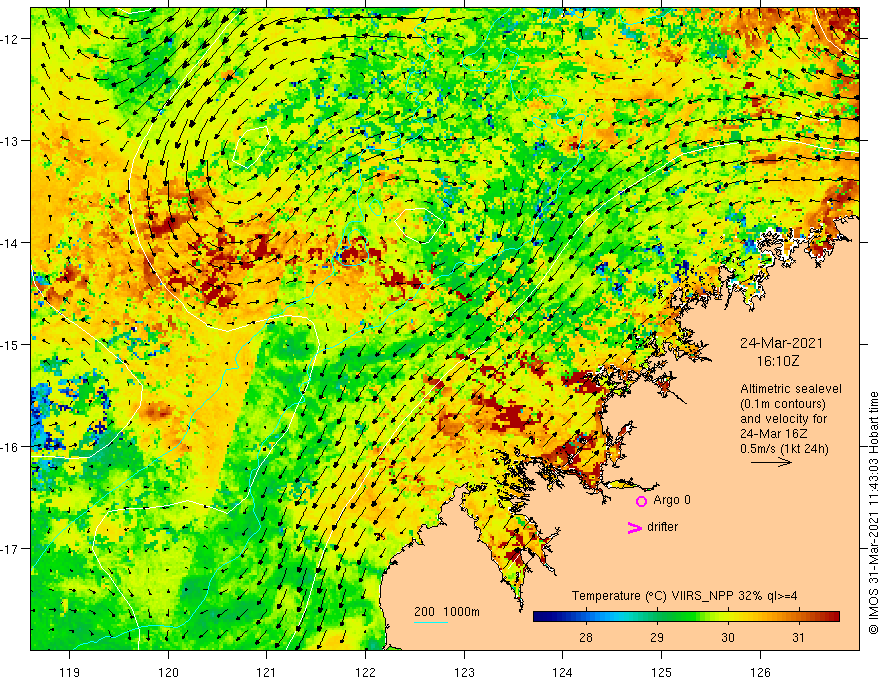Click the temperature color bar legend
Viewport: 880px width, 680px height.
click(x=686, y=617)
